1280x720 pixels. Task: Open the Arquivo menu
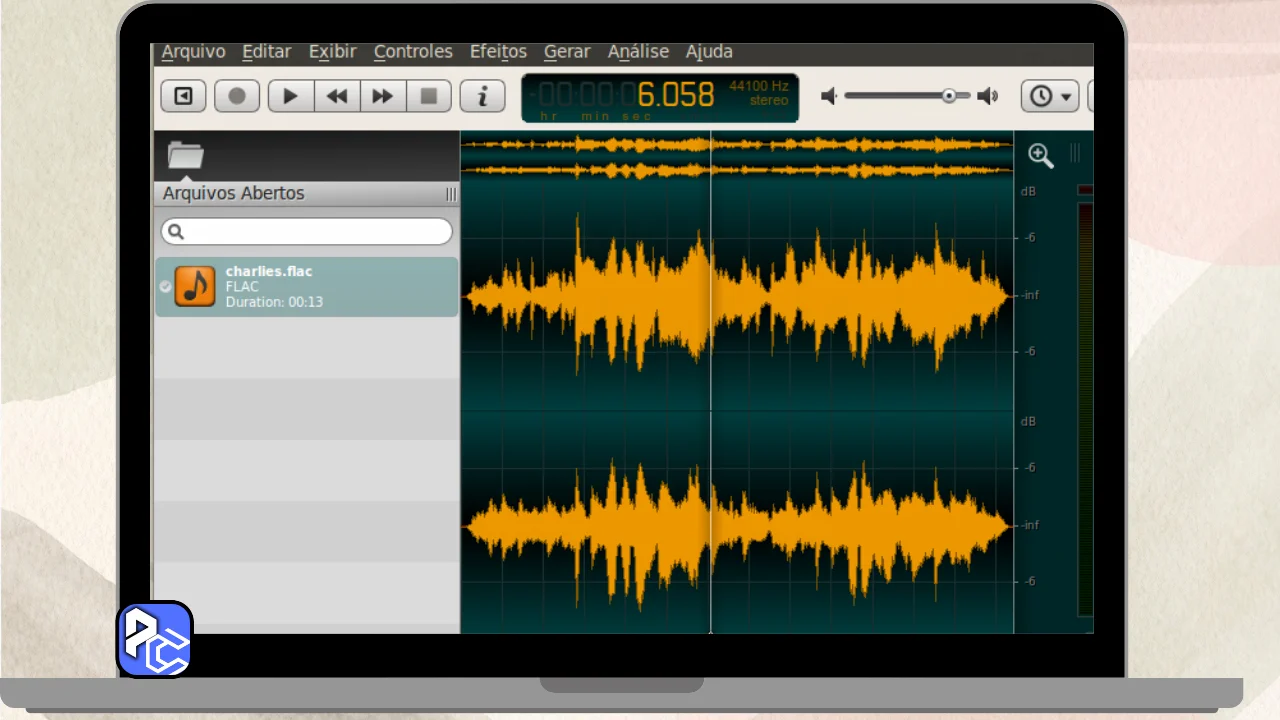[x=193, y=52]
